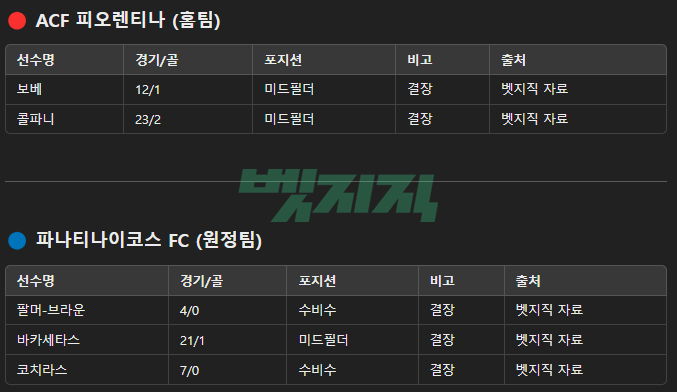Click the 23/2 stats cell for 콜파니
The width and height of the screenshot is (677, 392).
click(148, 120)
